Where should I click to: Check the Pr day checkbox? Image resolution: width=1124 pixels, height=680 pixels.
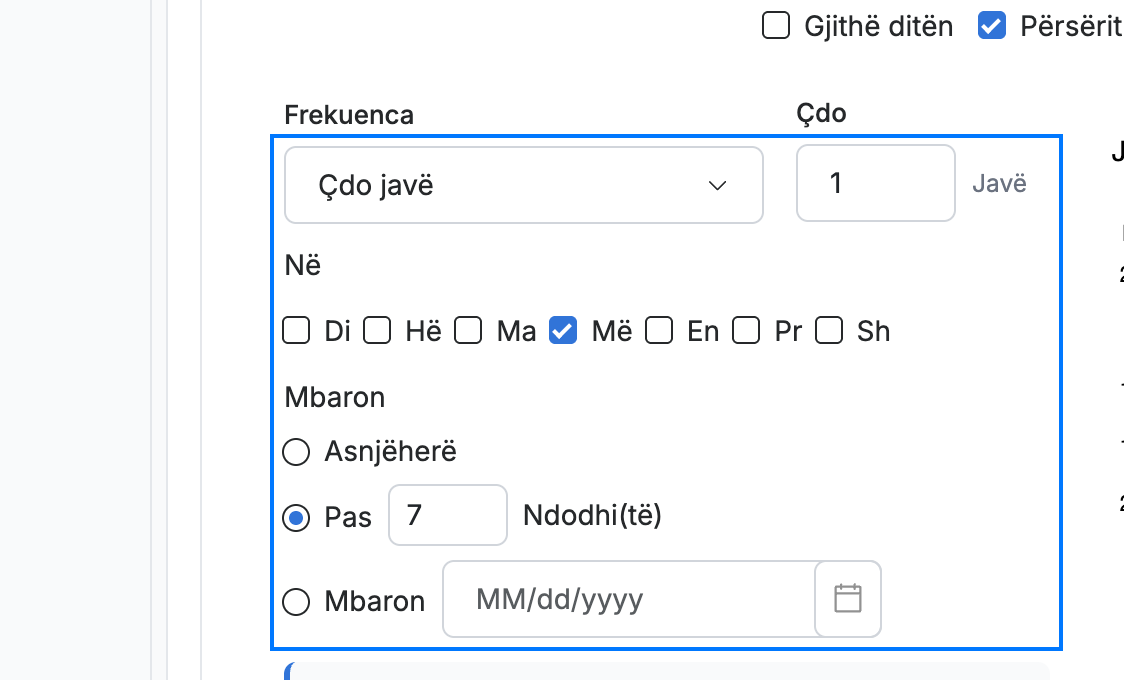coord(746,331)
